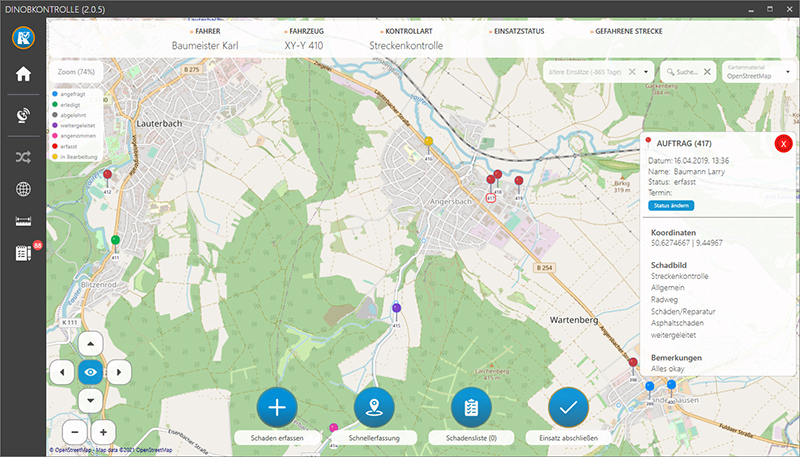Open the satellite GPS tracking icon
Viewport: 800px width, 457px height.
click(23, 115)
